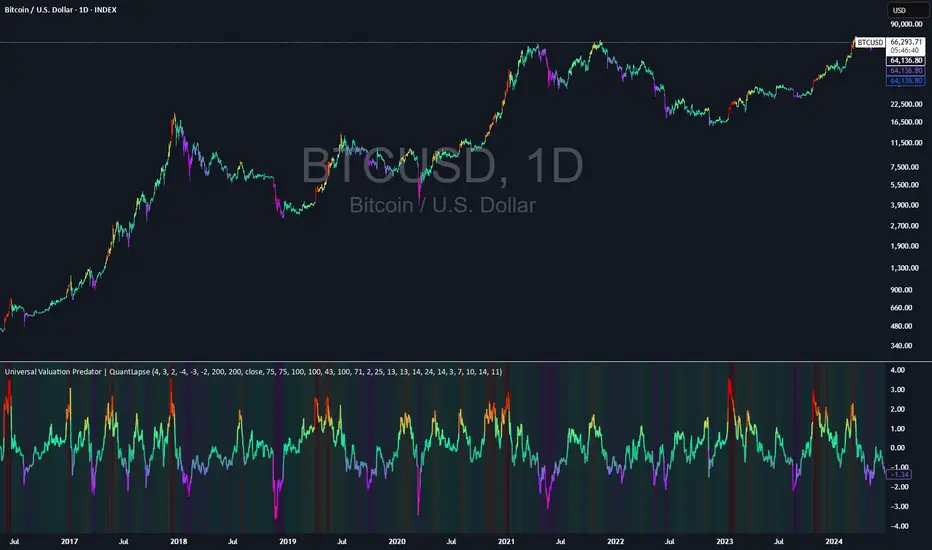Click 900.00 on the price axis

coord(901,290)
